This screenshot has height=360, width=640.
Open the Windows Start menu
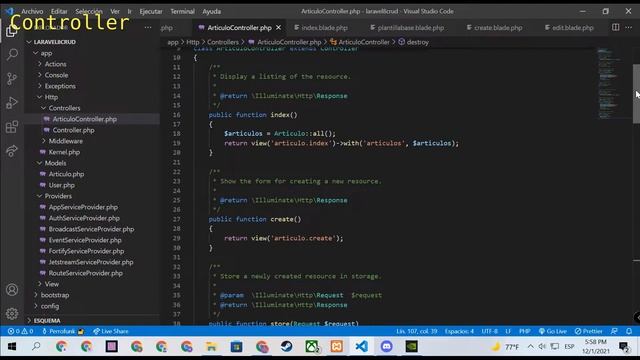point(12,347)
